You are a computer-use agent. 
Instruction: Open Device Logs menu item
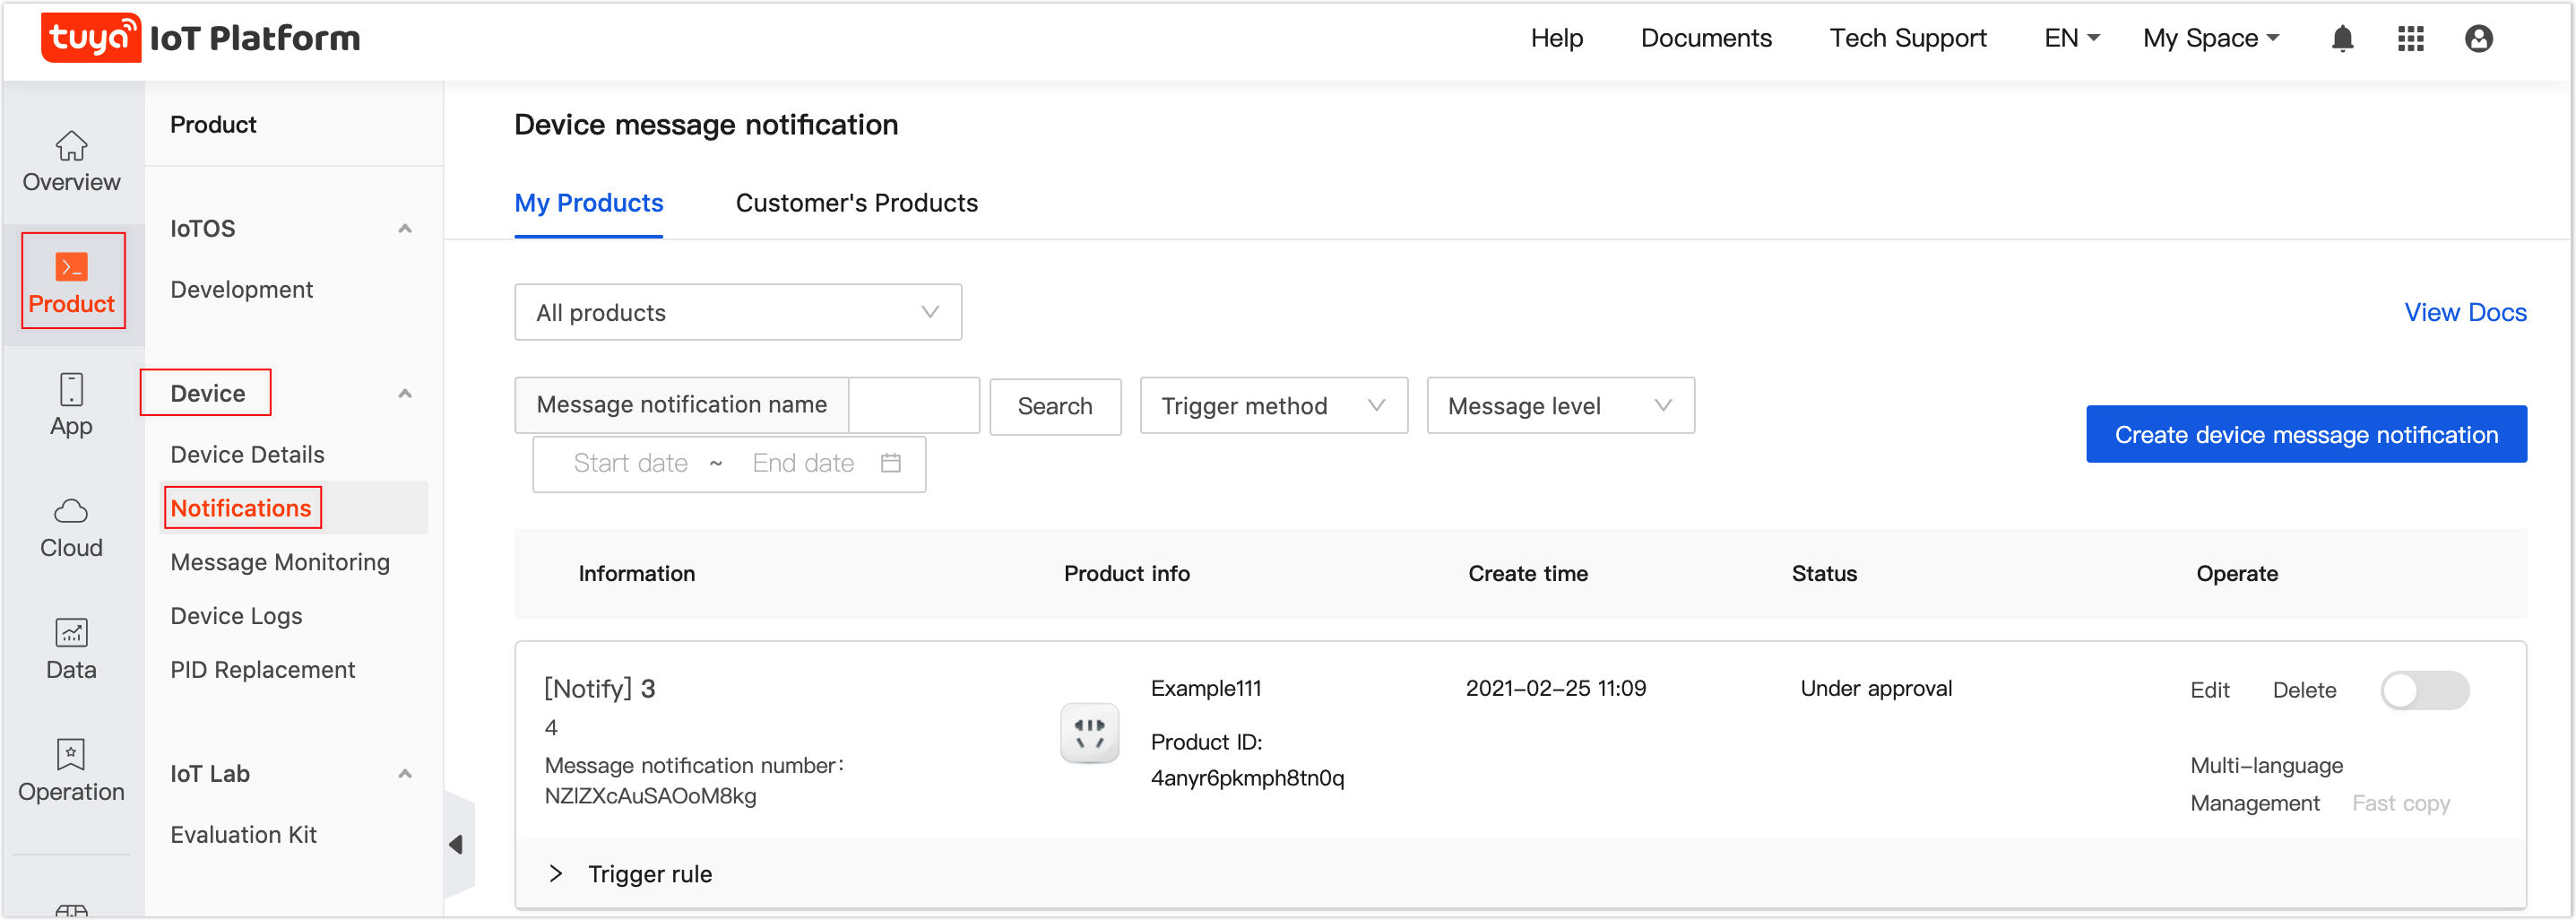click(236, 616)
